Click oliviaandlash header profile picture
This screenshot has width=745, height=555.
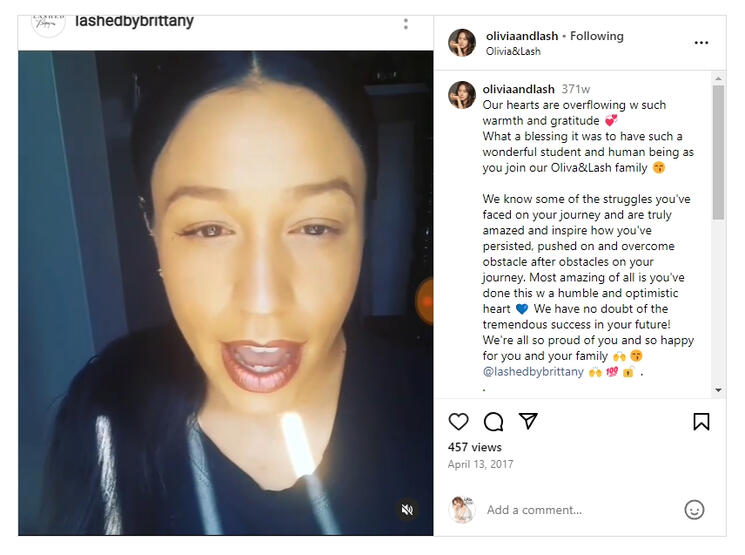click(462, 43)
